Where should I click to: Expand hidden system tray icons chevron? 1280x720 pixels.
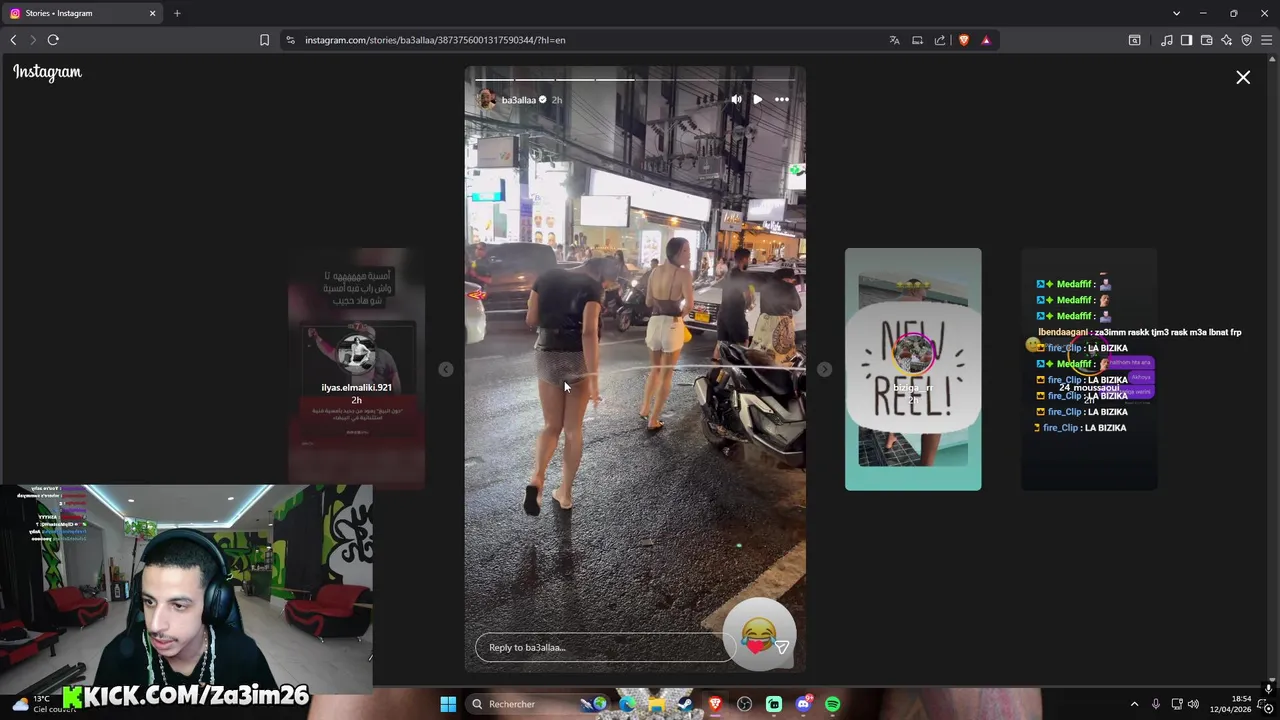[1134, 704]
